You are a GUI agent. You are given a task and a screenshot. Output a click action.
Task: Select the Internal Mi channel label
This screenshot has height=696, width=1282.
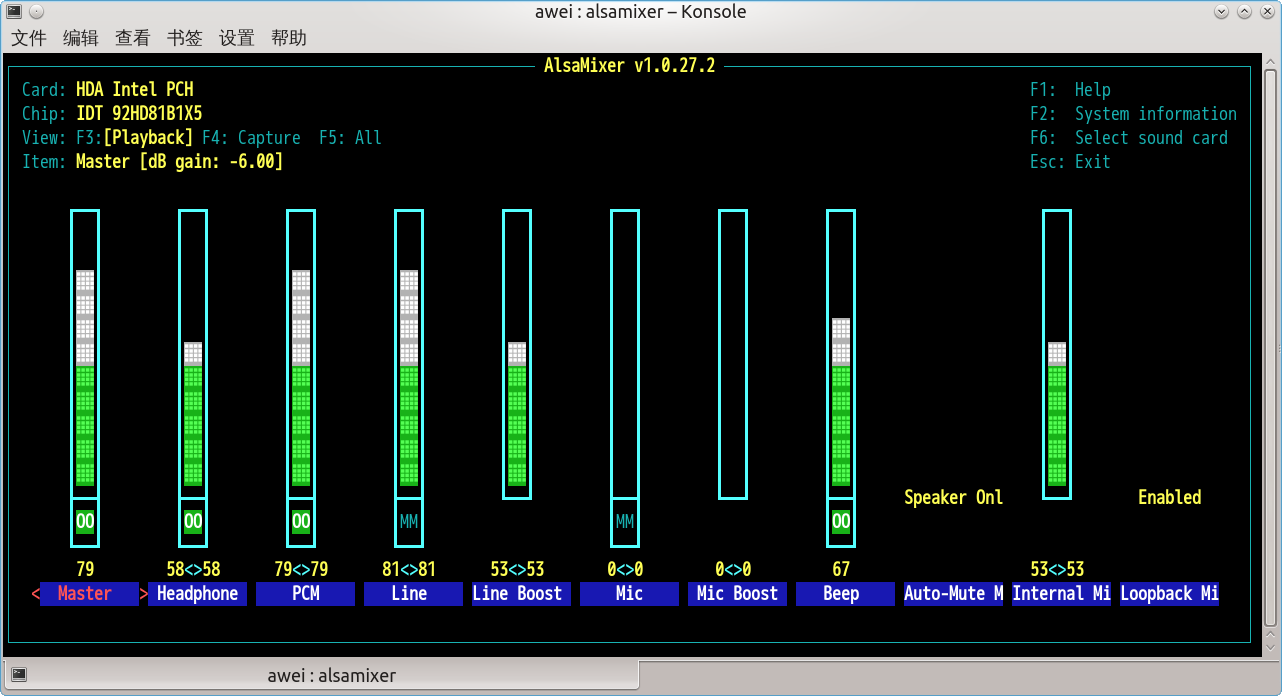1061,593
